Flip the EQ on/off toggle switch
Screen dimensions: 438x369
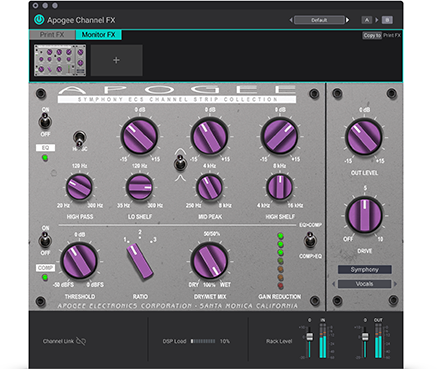45,121
